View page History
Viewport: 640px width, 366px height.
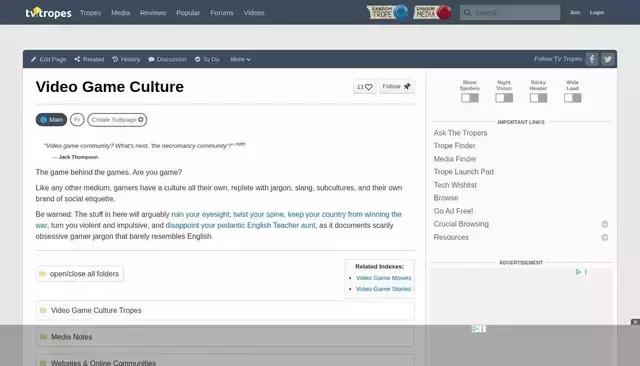[126, 59]
